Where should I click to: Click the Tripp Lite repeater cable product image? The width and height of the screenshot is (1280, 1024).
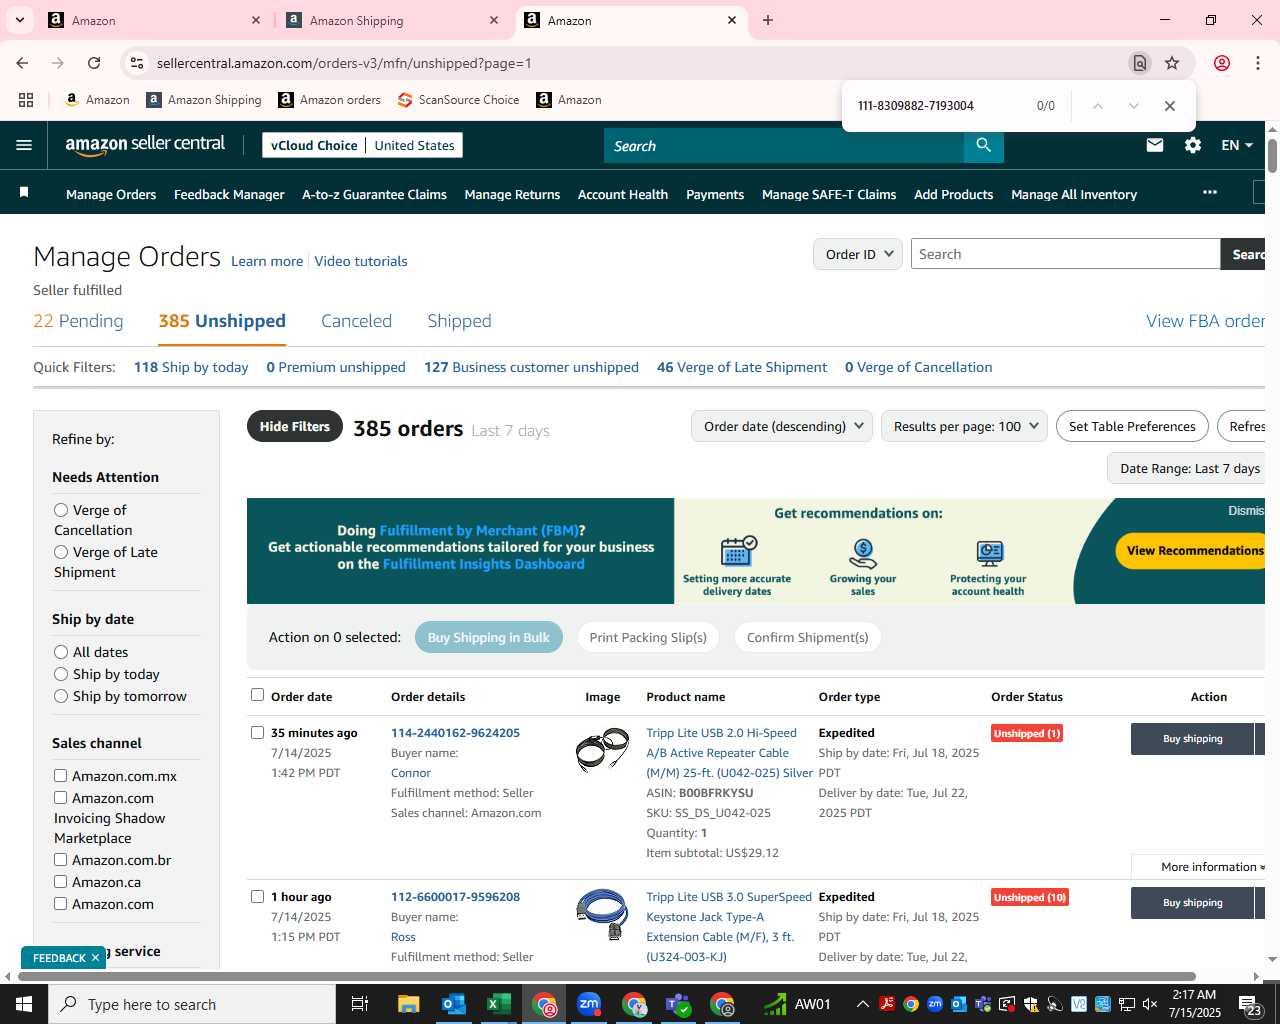click(602, 750)
